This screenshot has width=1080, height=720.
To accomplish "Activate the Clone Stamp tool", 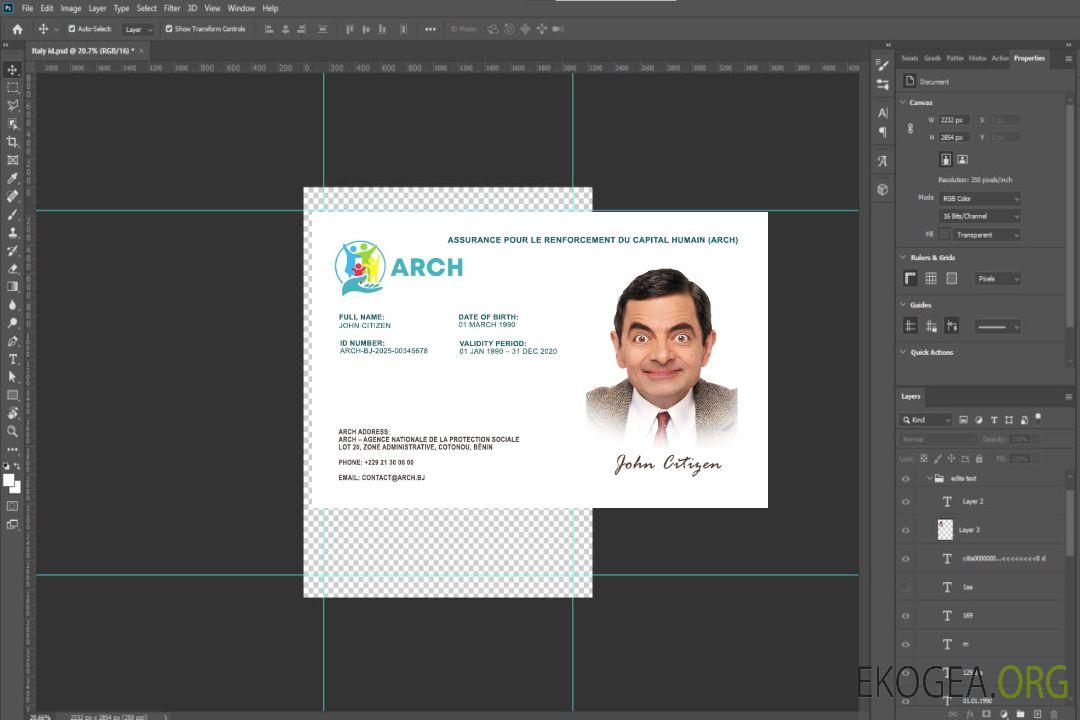I will (12, 232).
